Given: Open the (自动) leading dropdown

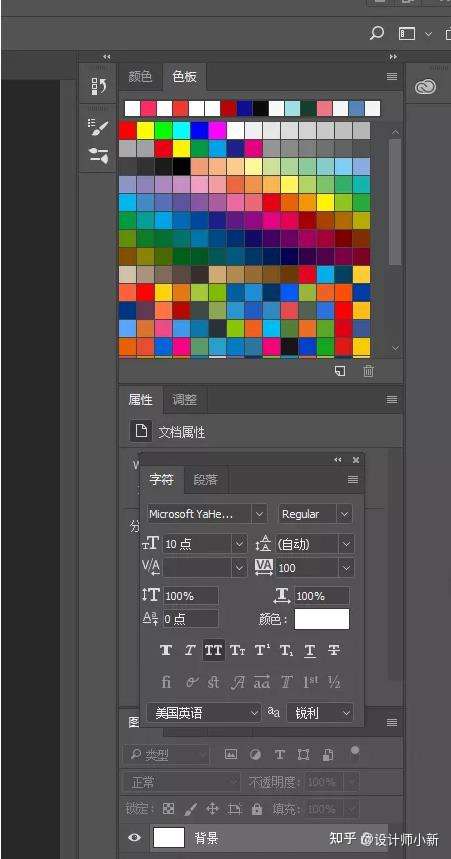Looking at the screenshot, I should pos(346,544).
